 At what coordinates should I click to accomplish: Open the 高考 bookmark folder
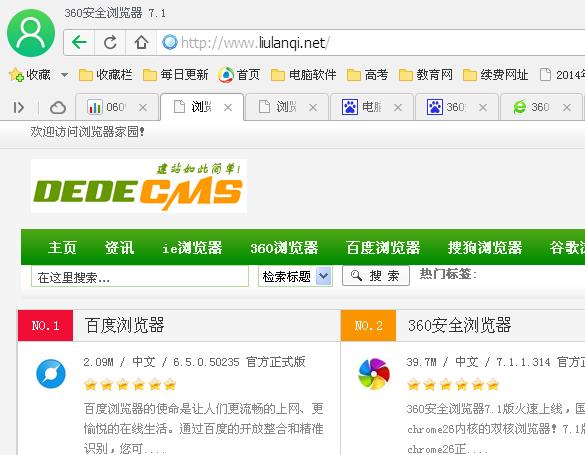367,75
